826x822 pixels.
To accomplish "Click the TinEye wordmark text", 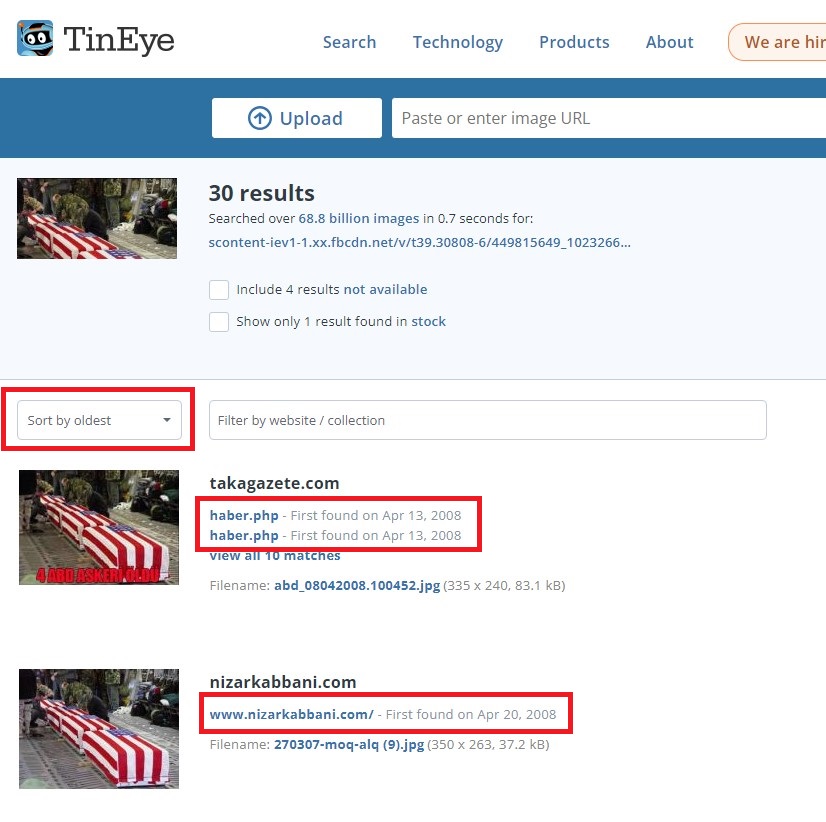I will coord(119,40).
